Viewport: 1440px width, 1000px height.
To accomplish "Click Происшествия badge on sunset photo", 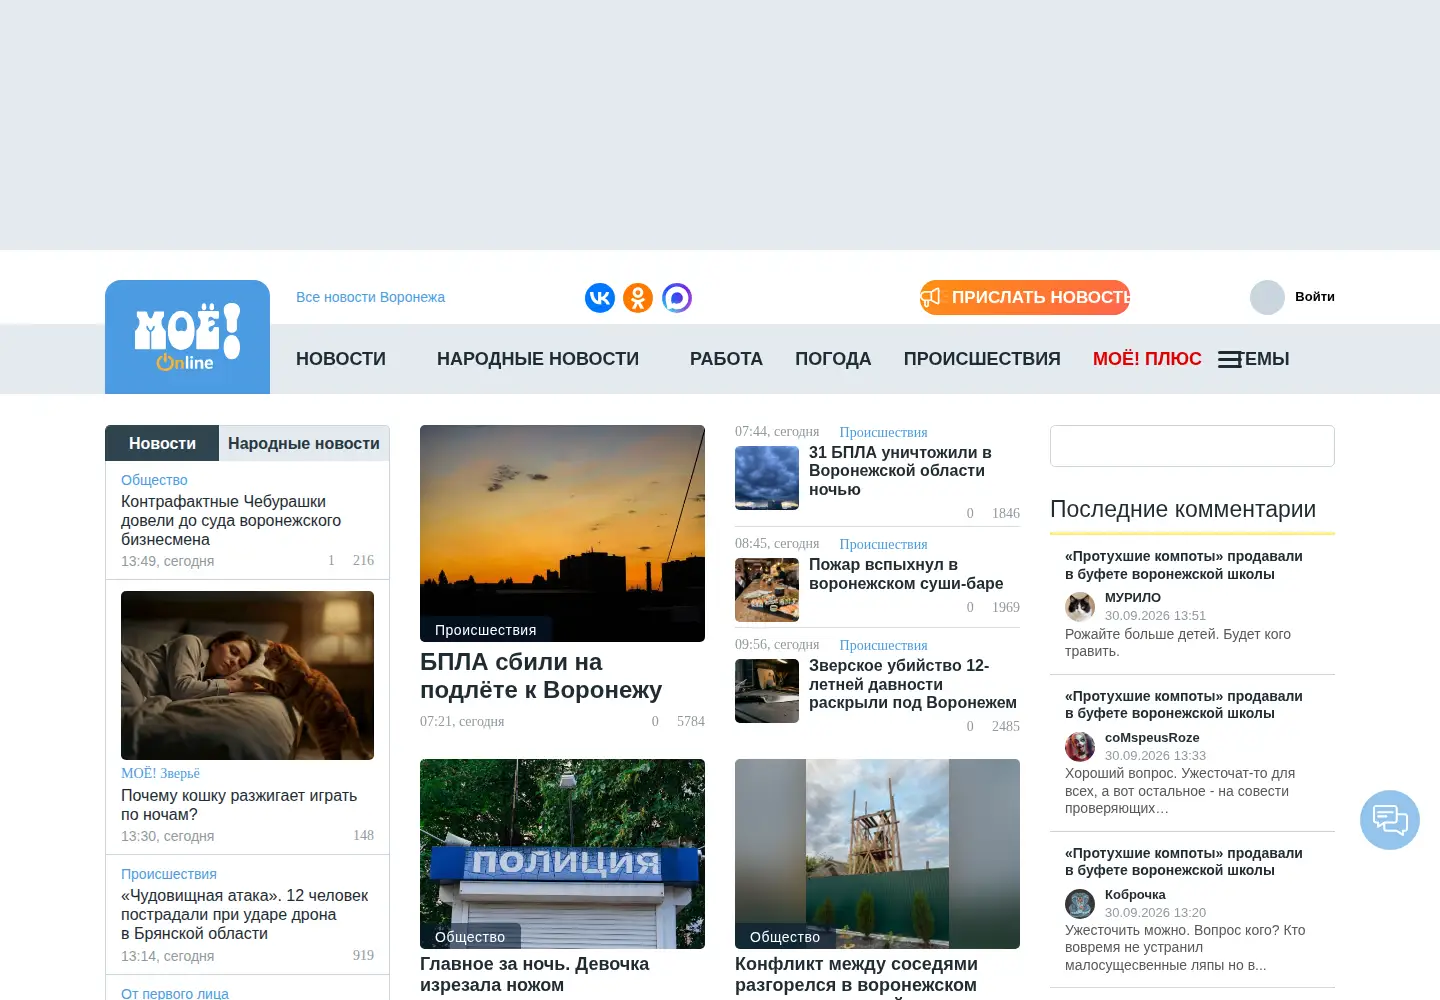I will (x=485, y=630).
